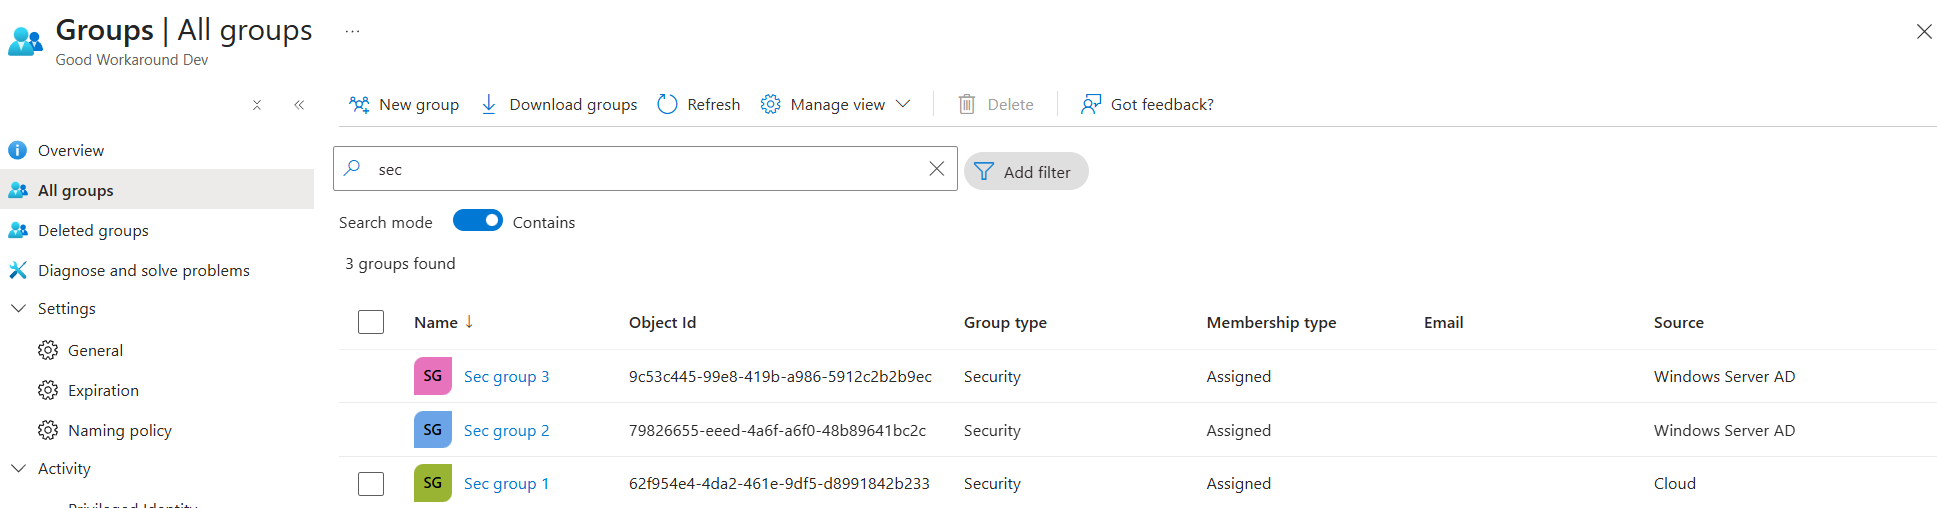Expand or collapse the Activity section
Image resolution: width=1937 pixels, height=508 pixels.
18,468
